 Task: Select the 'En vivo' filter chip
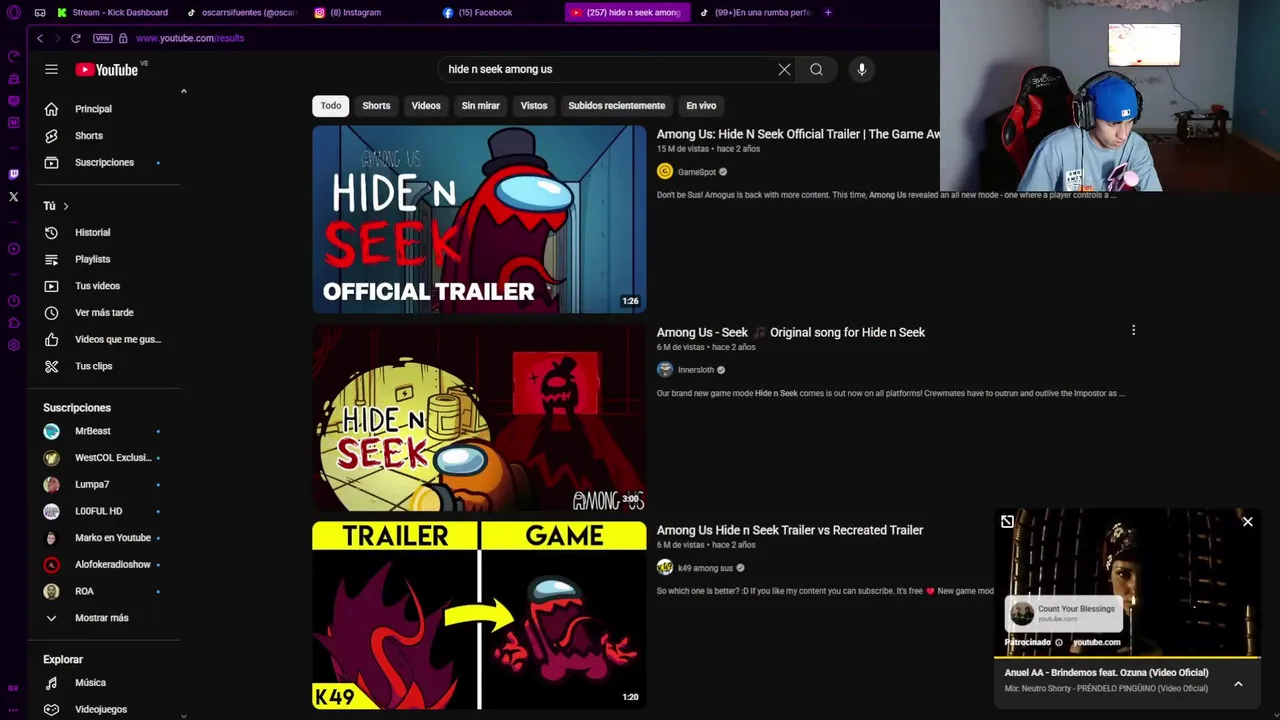tap(701, 106)
